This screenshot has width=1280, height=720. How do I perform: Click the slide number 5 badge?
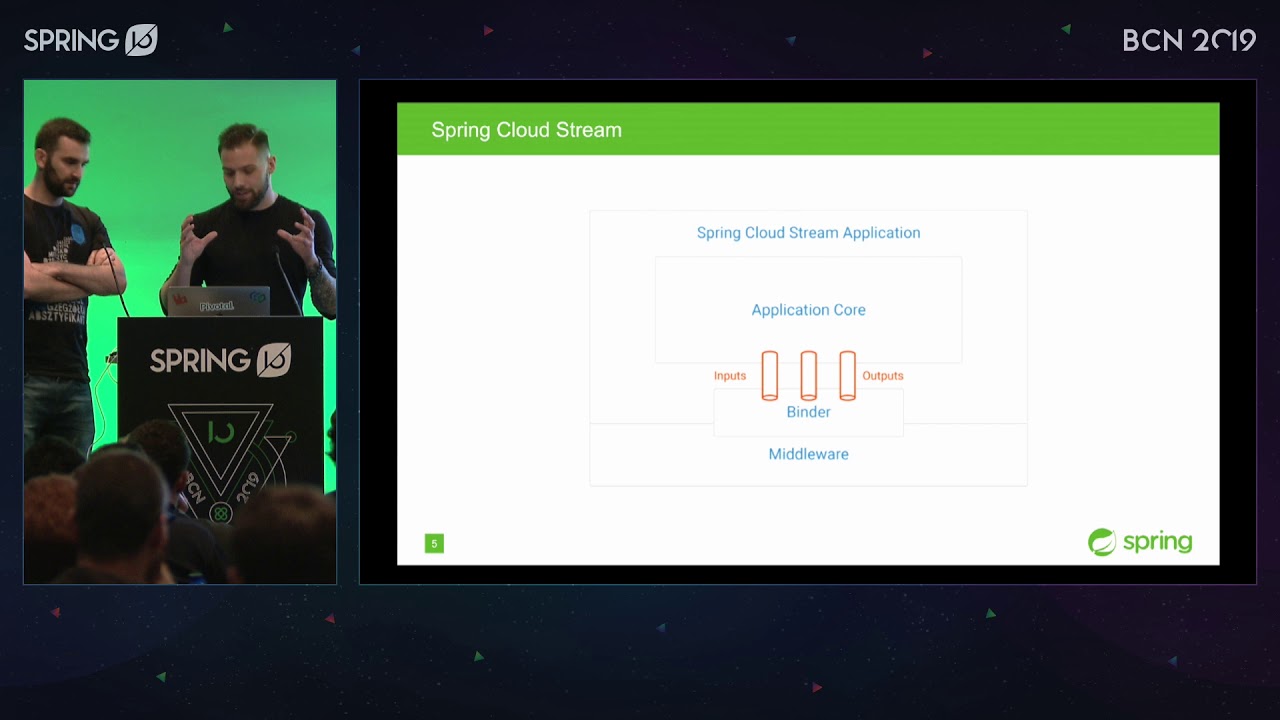coord(434,544)
